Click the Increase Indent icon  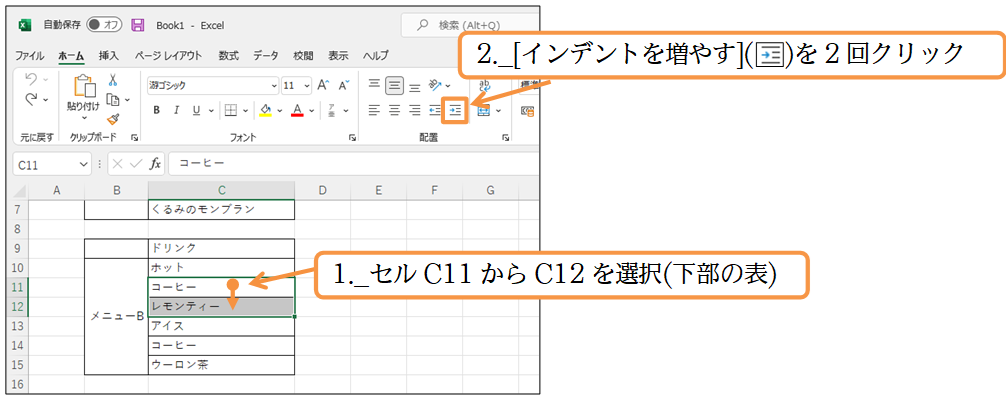click(455, 110)
